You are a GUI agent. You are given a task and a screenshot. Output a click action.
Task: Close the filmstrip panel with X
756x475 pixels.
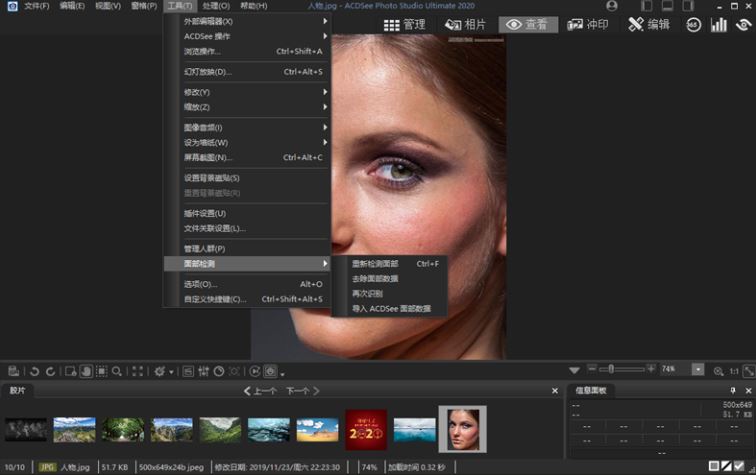(555, 391)
